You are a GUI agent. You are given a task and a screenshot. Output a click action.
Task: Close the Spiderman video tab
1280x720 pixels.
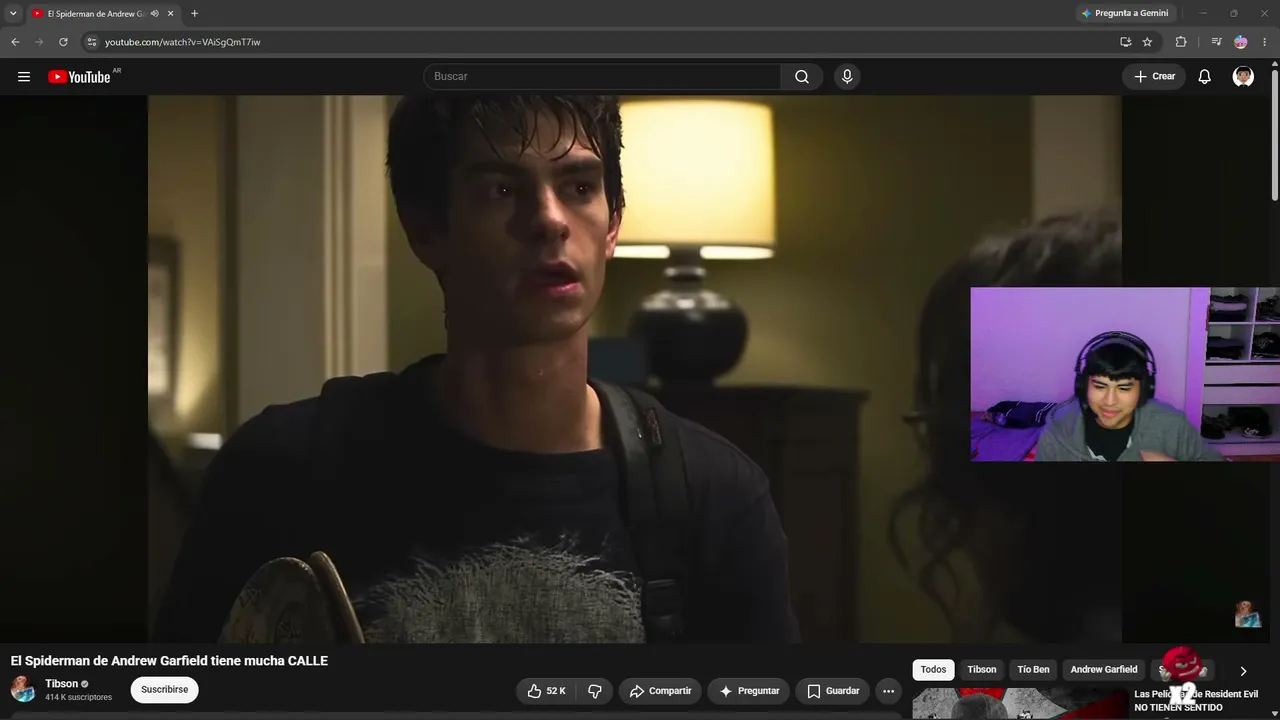coord(171,14)
